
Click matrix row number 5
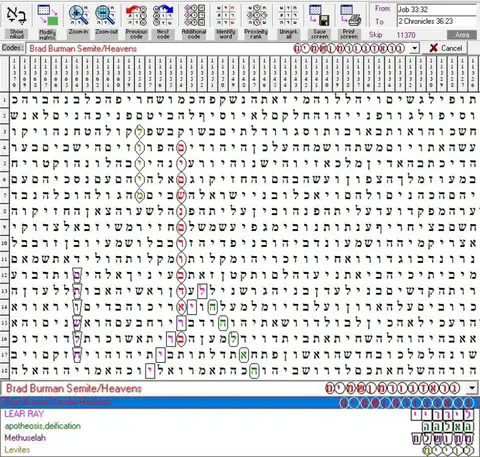[x=4, y=164]
